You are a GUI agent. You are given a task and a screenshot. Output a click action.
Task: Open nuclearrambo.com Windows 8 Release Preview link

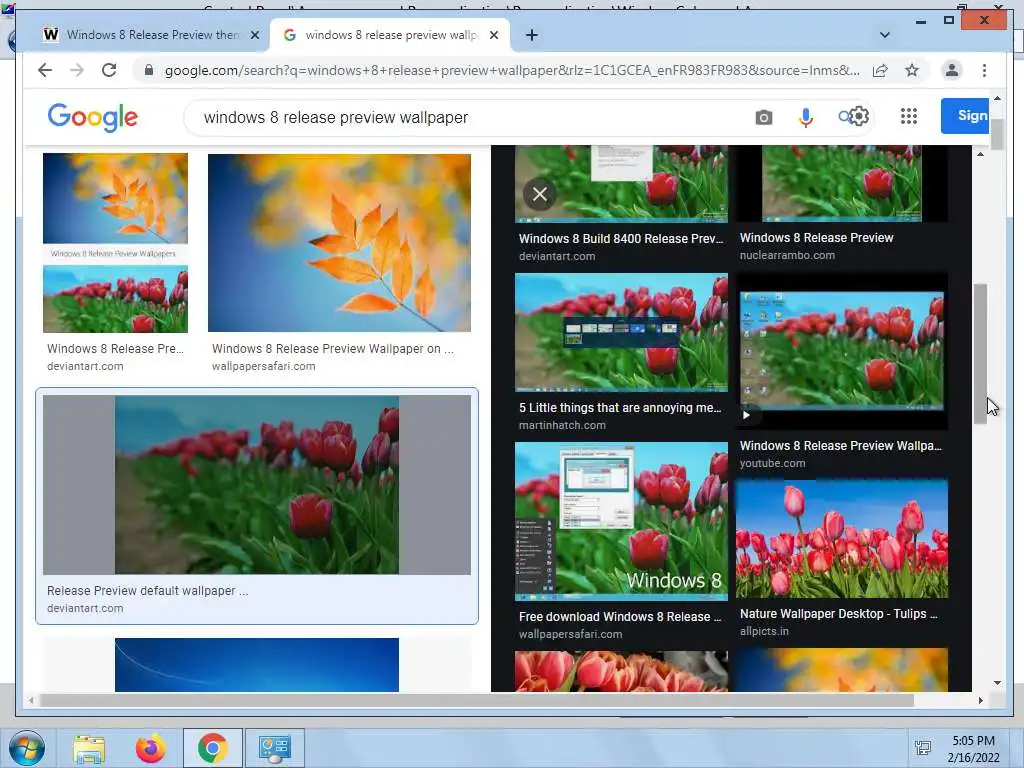click(x=816, y=238)
